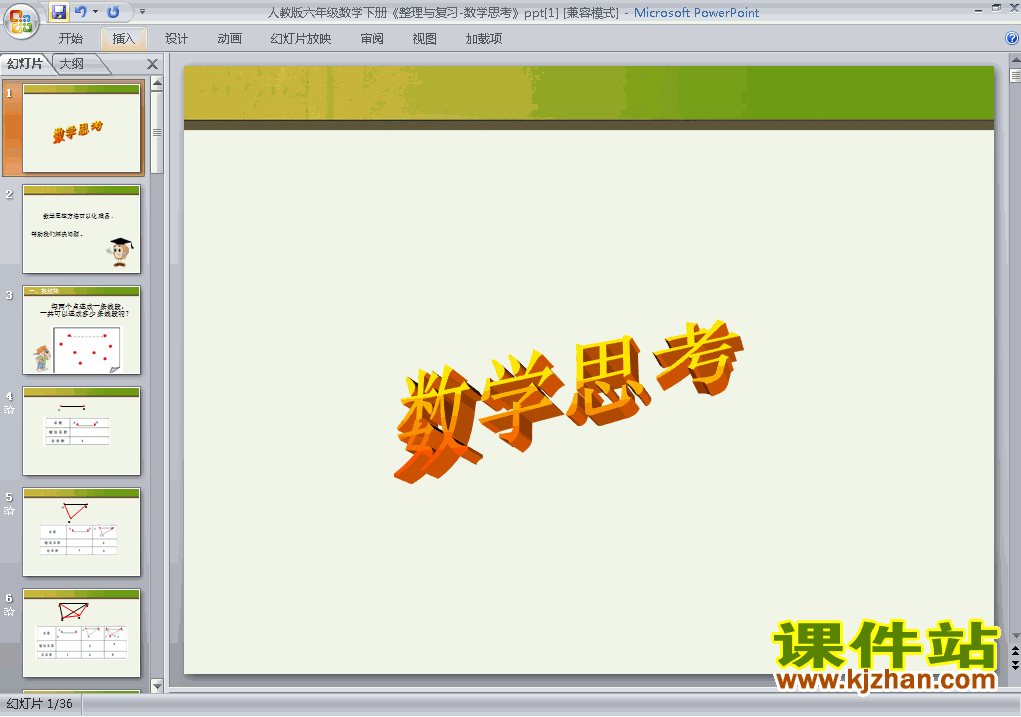Click the Next Slide double-arrow button
The width and height of the screenshot is (1021, 717).
[x=1015, y=664]
